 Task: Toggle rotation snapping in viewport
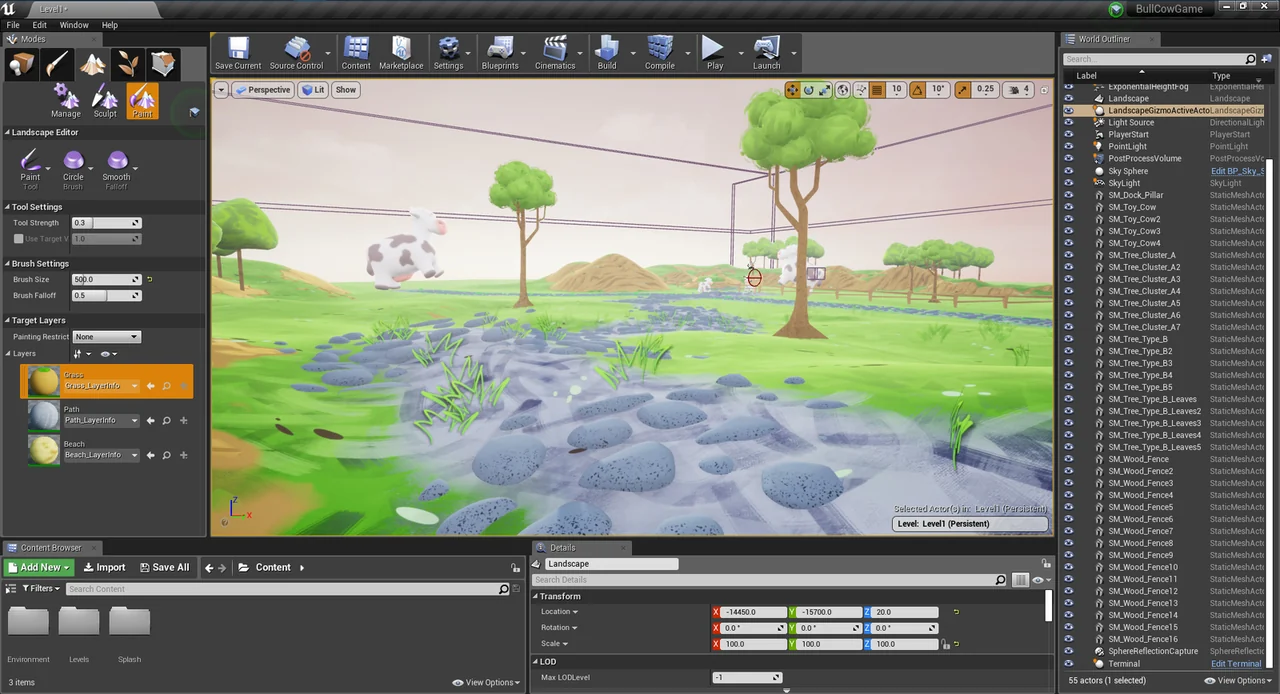tap(918, 90)
